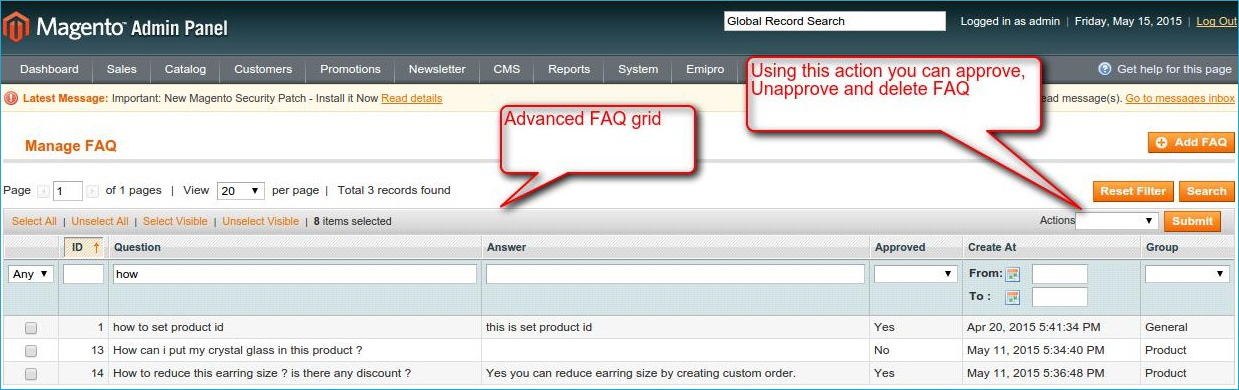Click the Magento logo icon
The height and width of the screenshot is (390, 1239).
click(15, 26)
